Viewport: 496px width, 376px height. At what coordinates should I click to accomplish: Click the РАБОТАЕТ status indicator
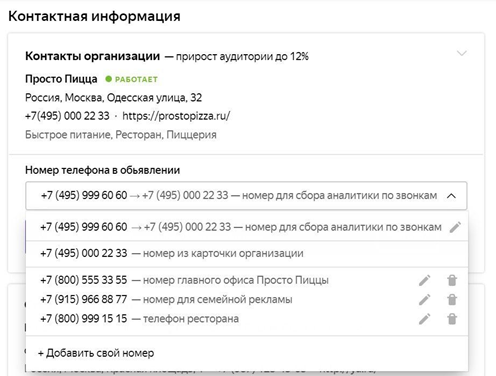point(132,79)
